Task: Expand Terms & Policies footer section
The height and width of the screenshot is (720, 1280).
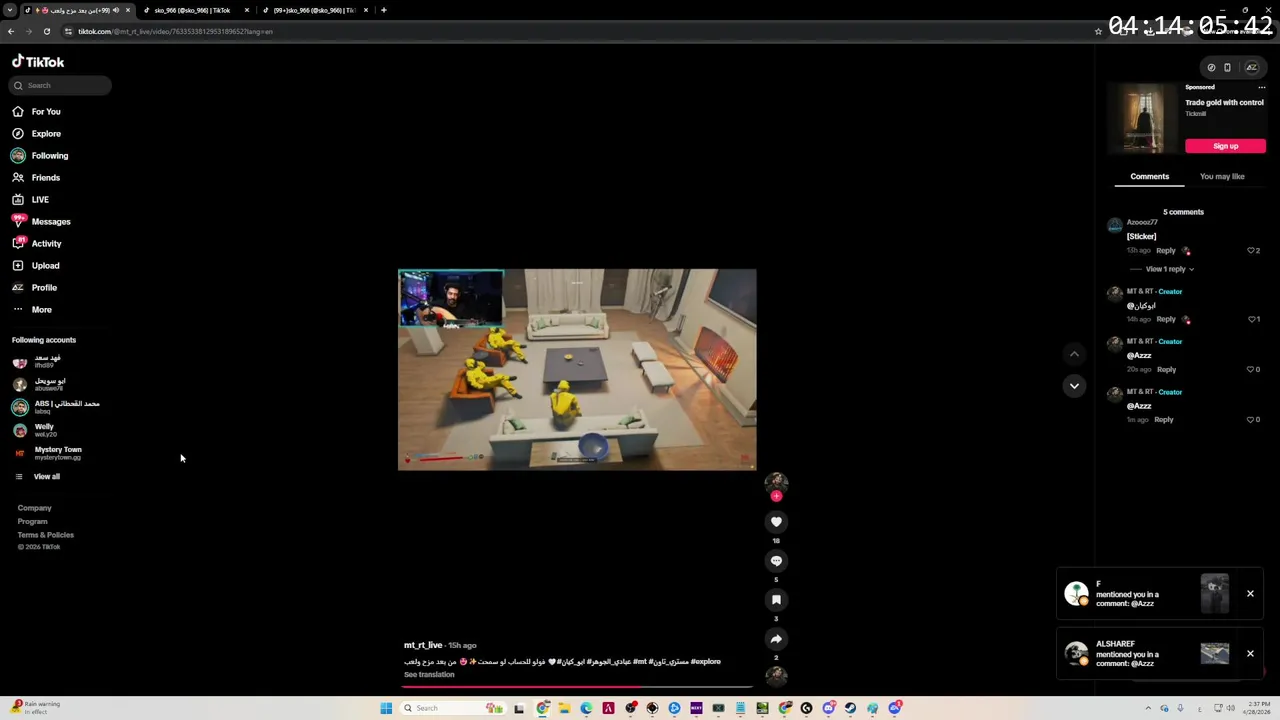Action: [45, 535]
